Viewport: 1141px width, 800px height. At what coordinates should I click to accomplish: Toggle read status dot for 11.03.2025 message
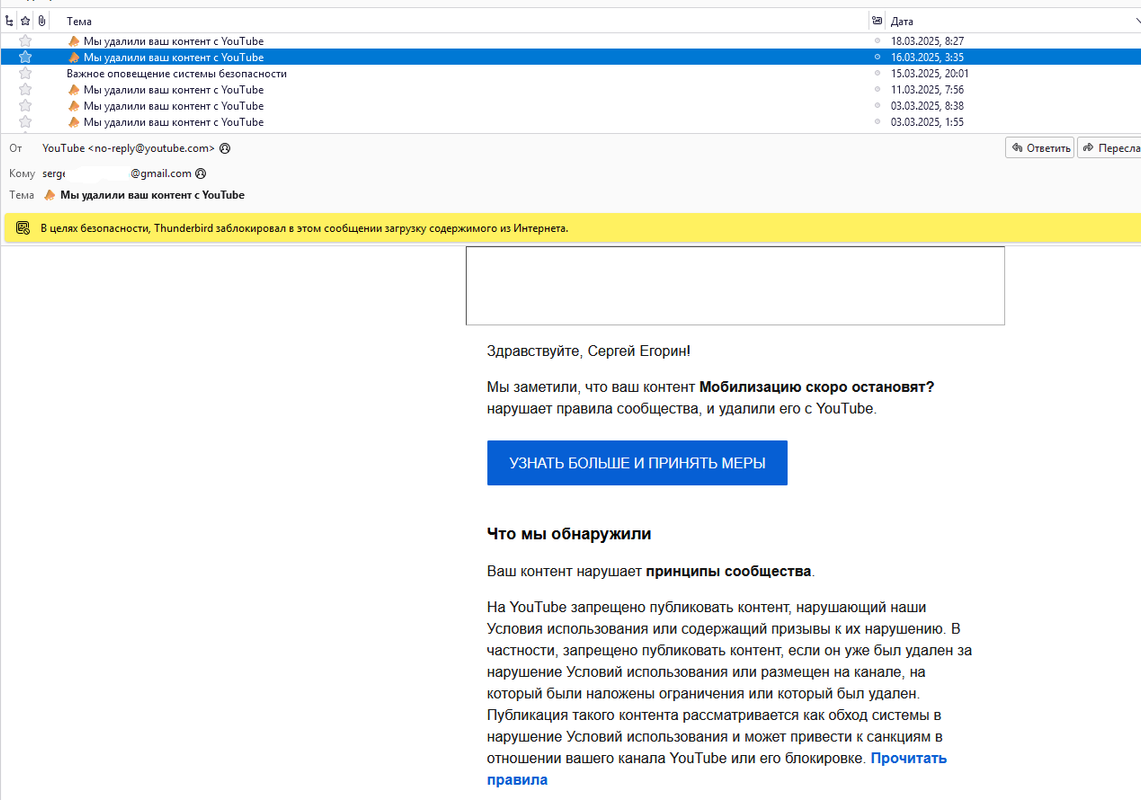(877, 90)
